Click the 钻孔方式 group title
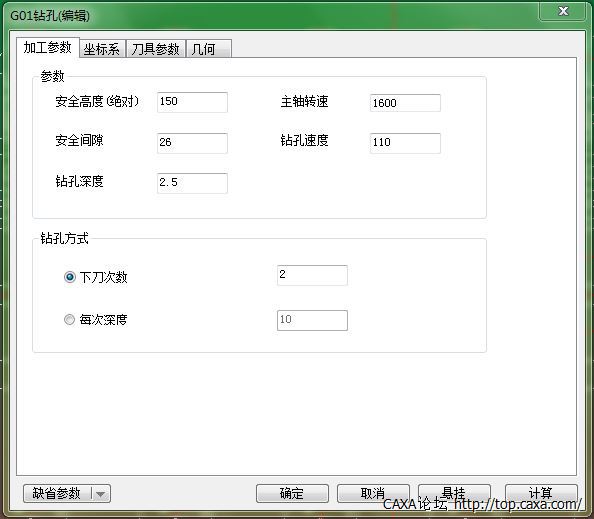 [65, 238]
